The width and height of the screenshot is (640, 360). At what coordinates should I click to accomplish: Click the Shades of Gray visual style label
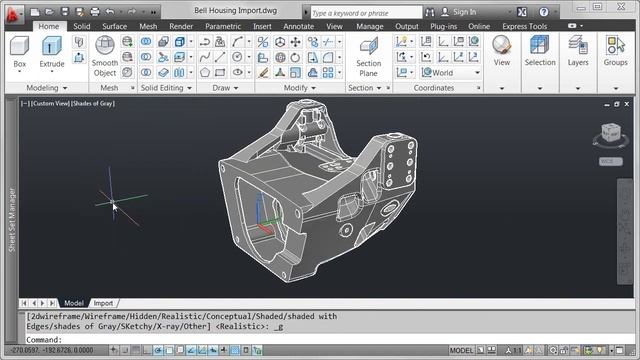coord(93,103)
